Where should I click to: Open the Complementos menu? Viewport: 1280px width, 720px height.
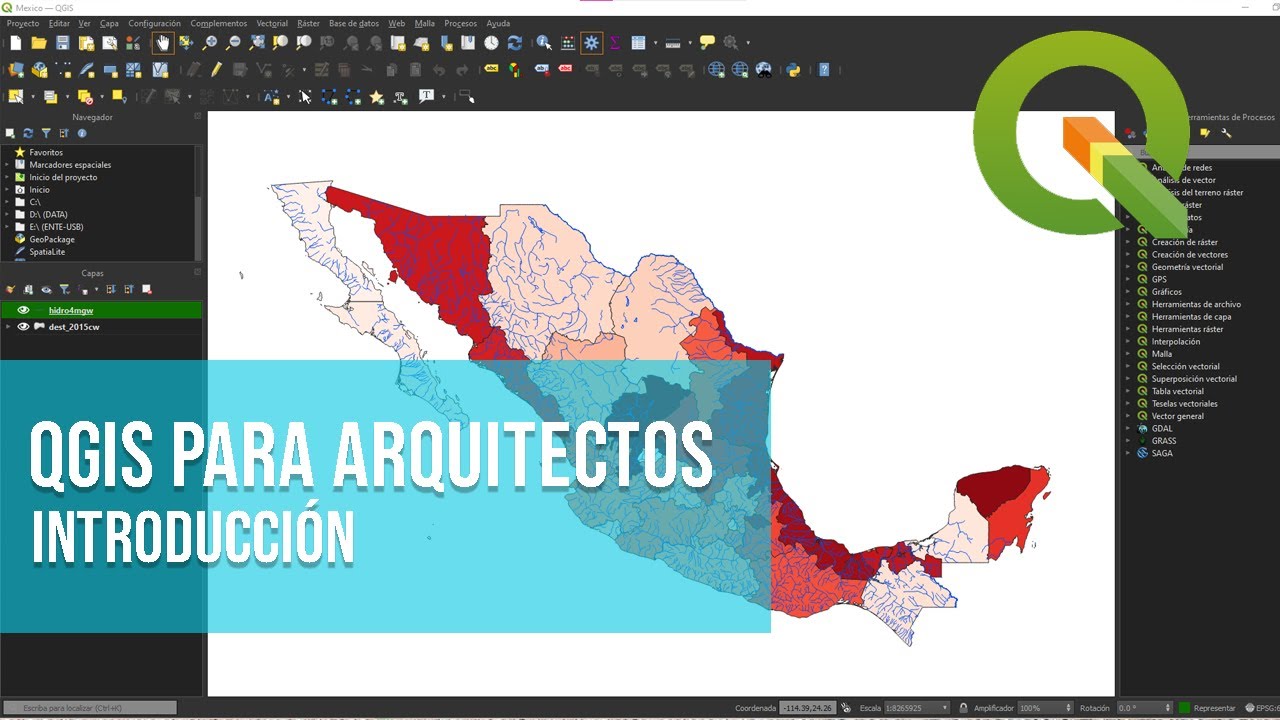pyautogui.click(x=218, y=23)
